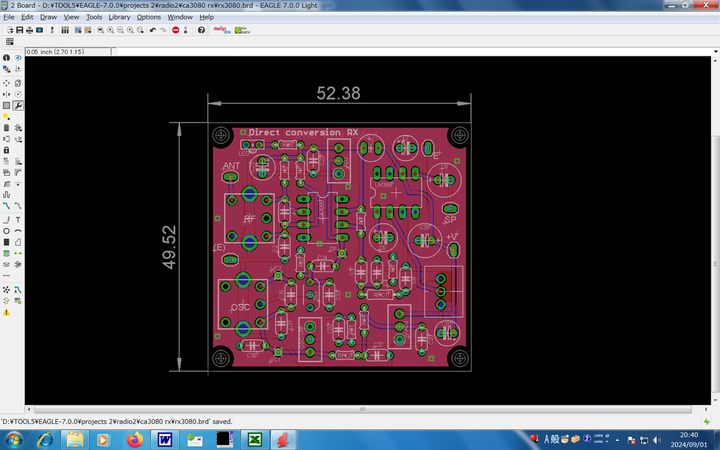Open the Options menu
The height and width of the screenshot is (450, 720).
[x=148, y=17]
